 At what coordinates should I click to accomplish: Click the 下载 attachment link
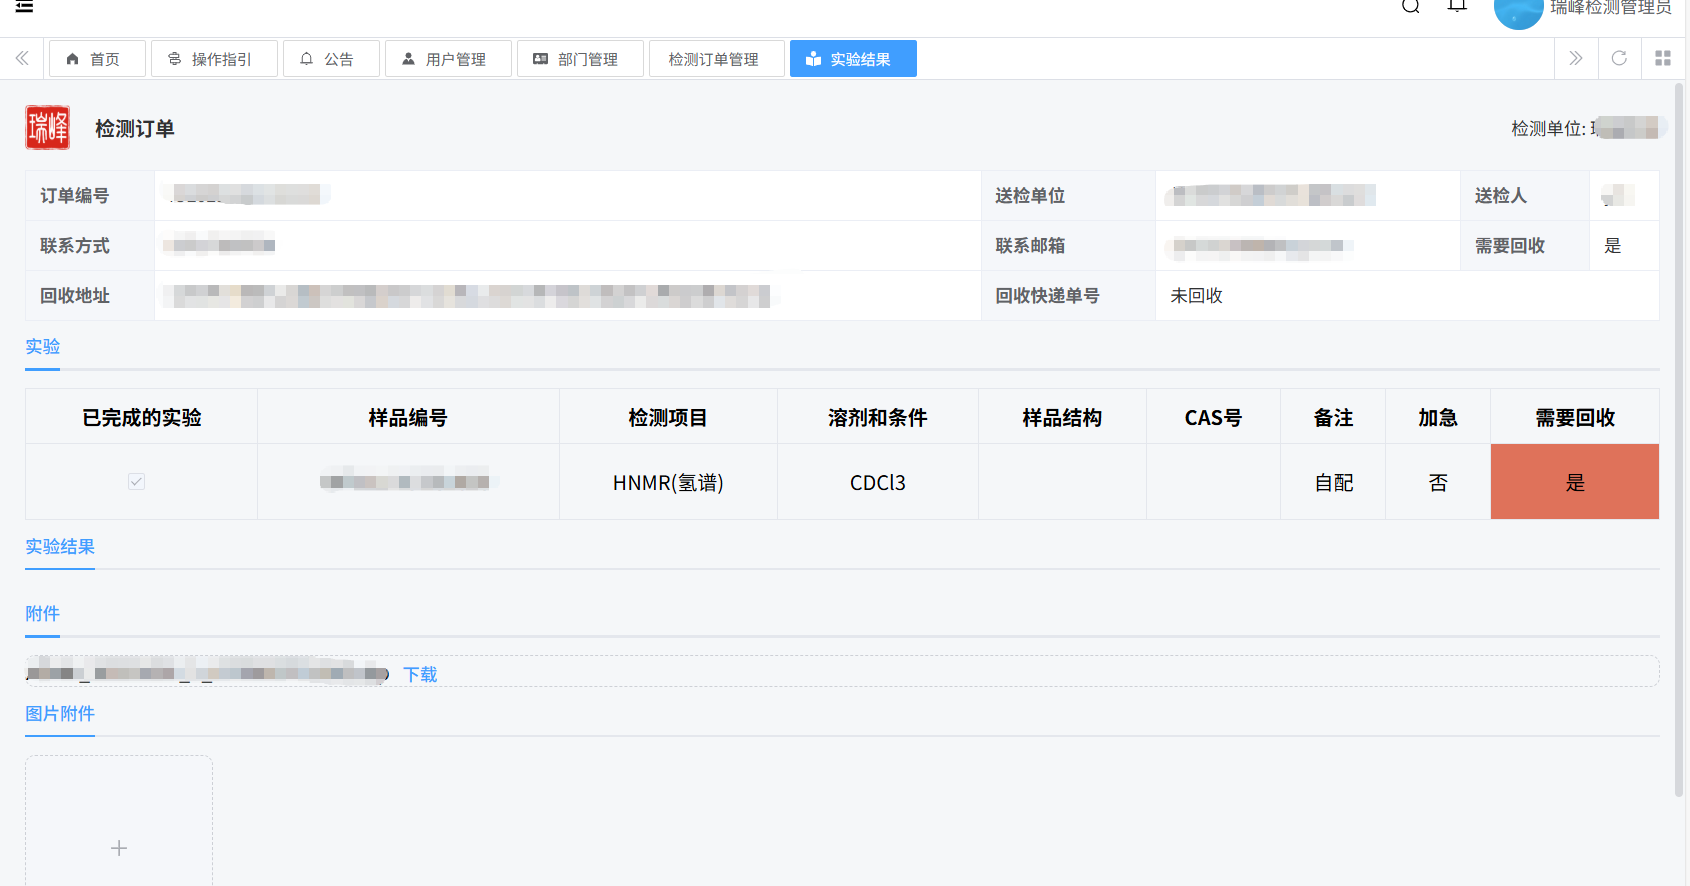[420, 675]
